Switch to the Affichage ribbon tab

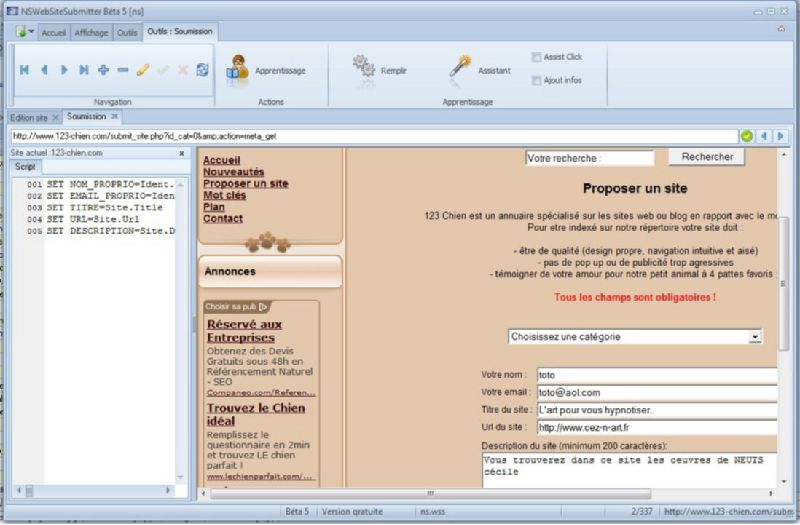tap(91, 32)
